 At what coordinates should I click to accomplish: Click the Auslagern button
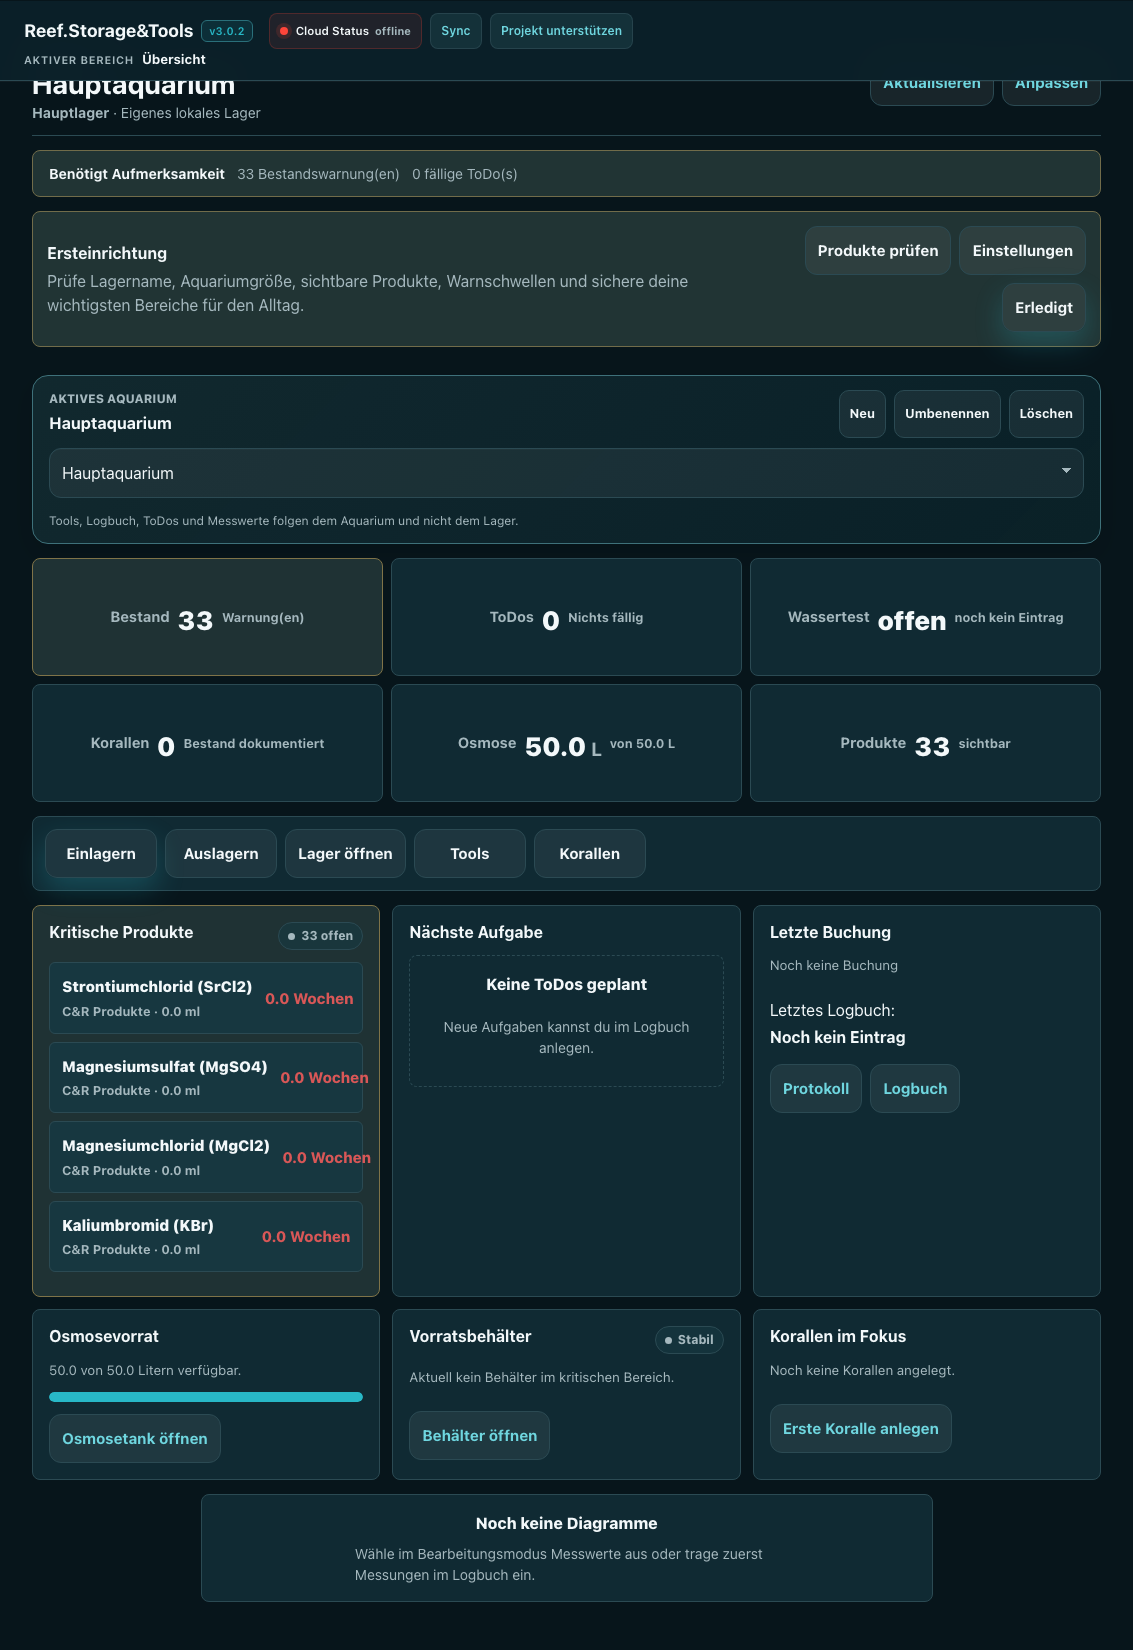pyautogui.click(x=221, y=854)
